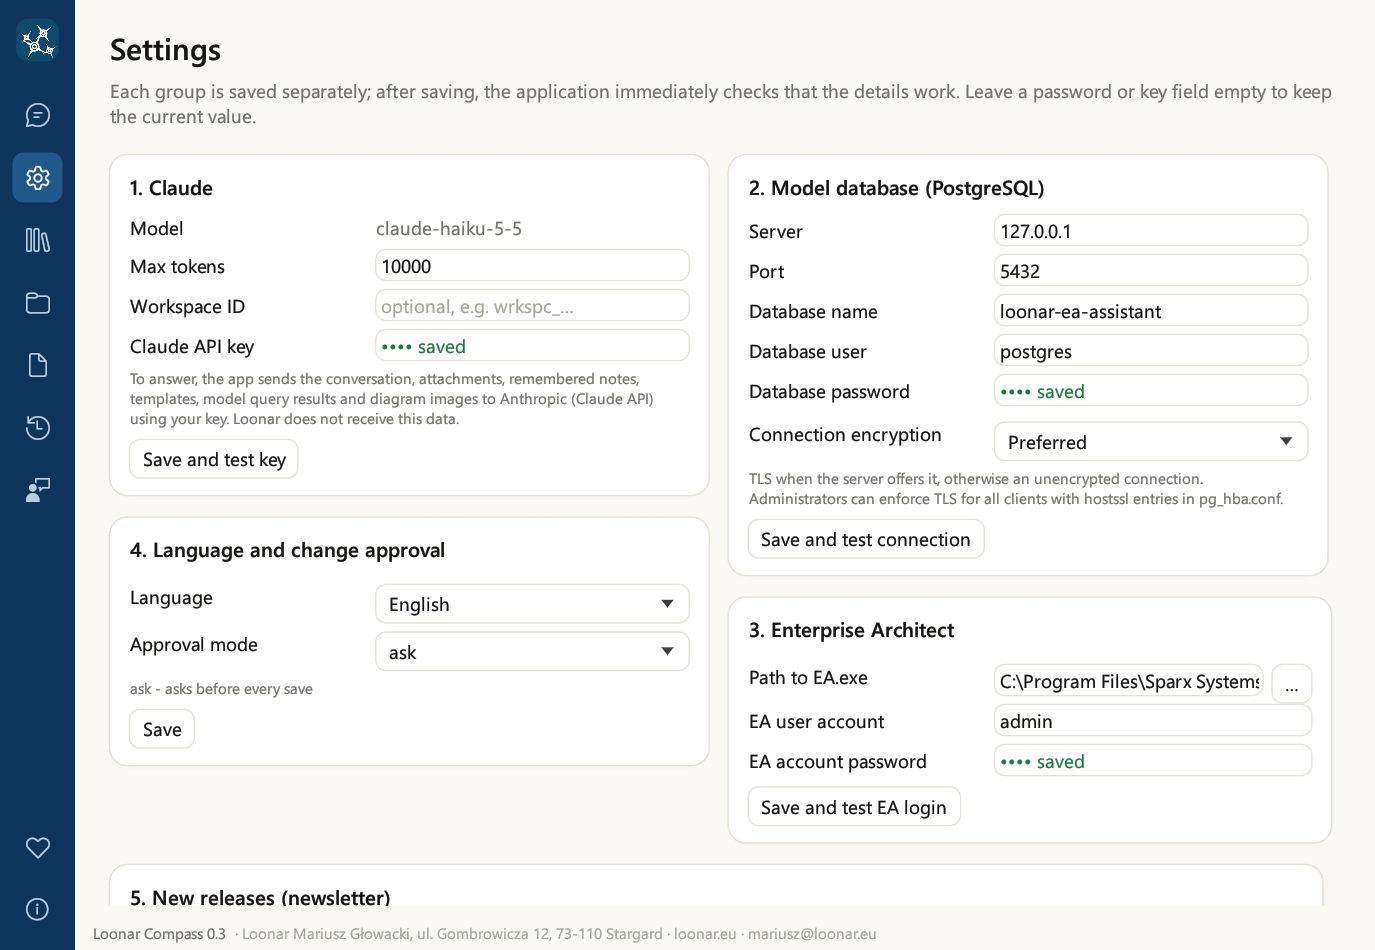Click Save and test connection button
The height and width of the screenshot is (950, 1375).
[866, 539]
